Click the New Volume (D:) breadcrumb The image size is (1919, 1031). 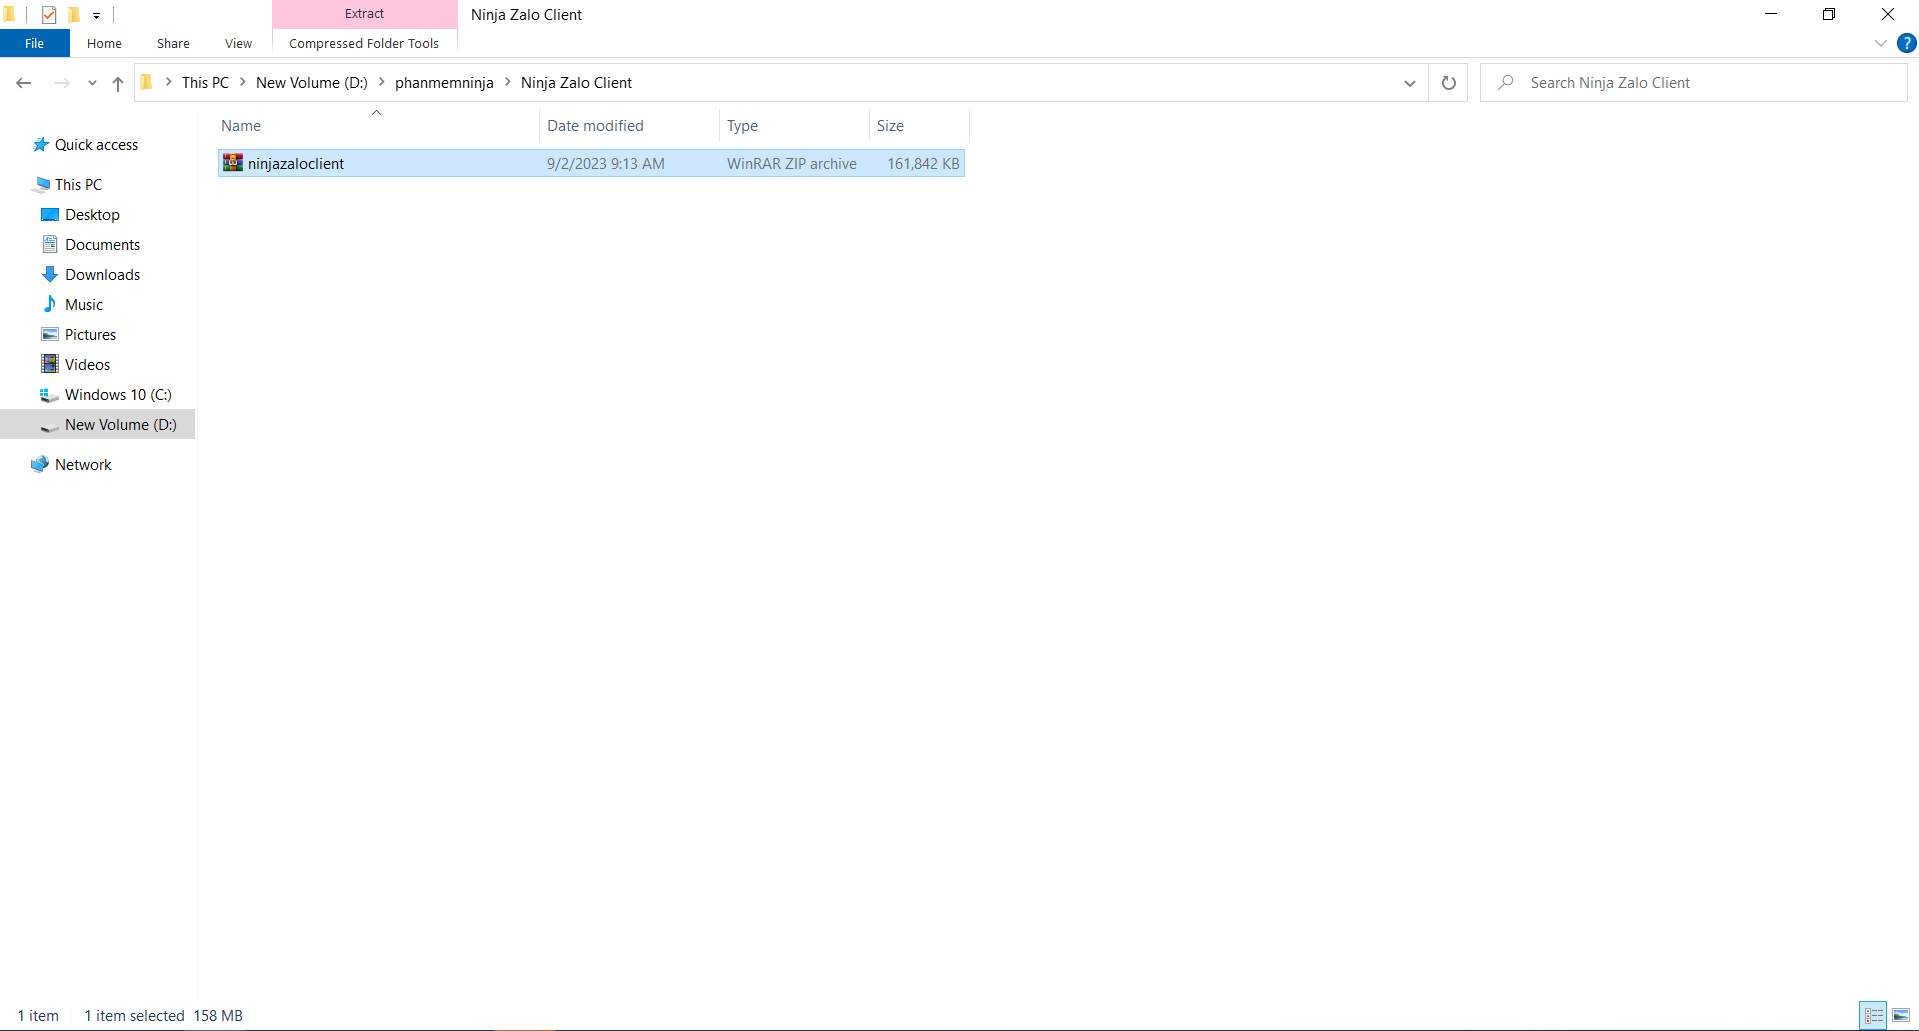(x=312, y=83)
